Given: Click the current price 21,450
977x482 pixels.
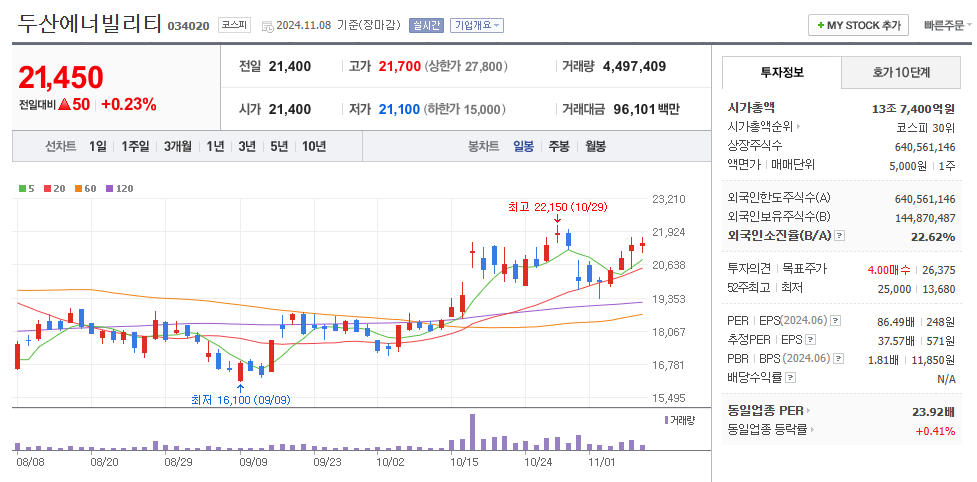Looking at the screenshot, I should click(x=61, y=77).
